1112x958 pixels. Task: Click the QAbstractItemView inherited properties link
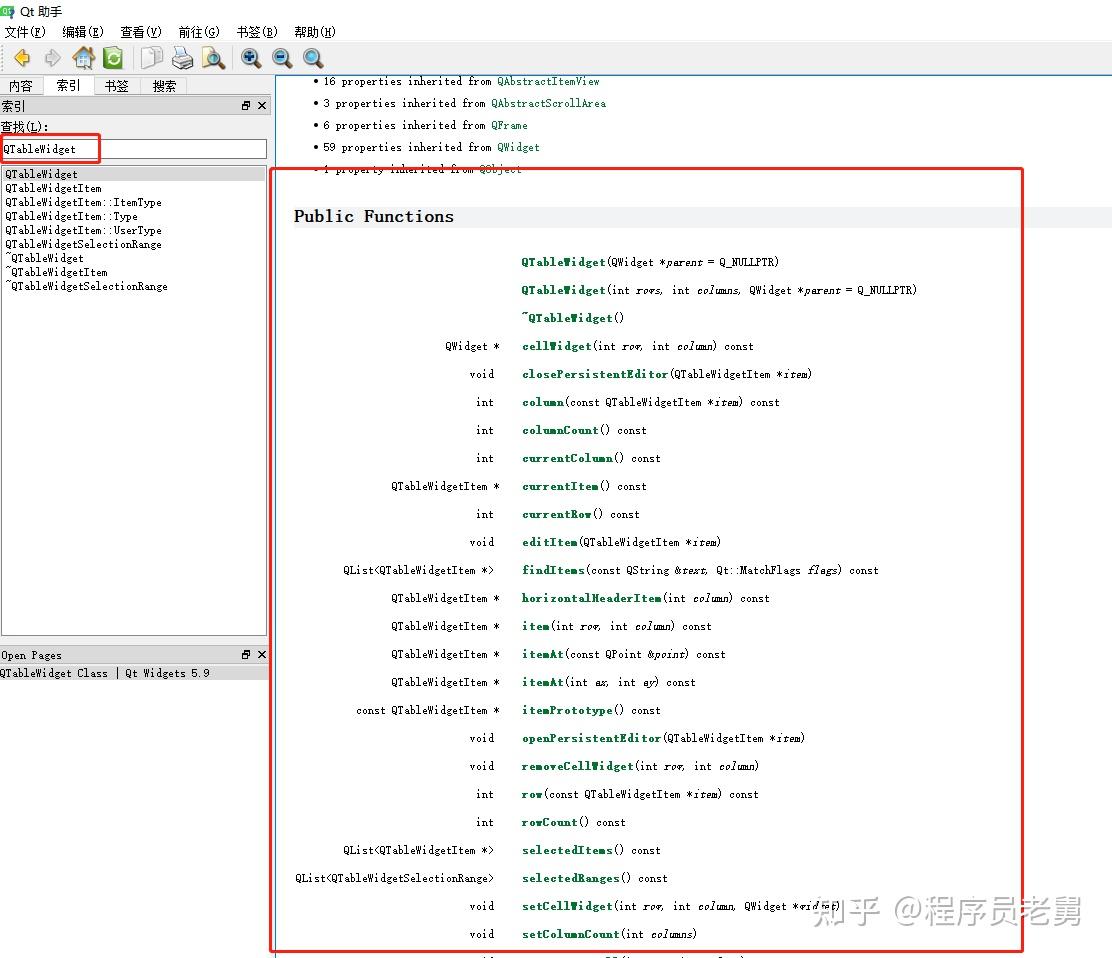[548, 81]
